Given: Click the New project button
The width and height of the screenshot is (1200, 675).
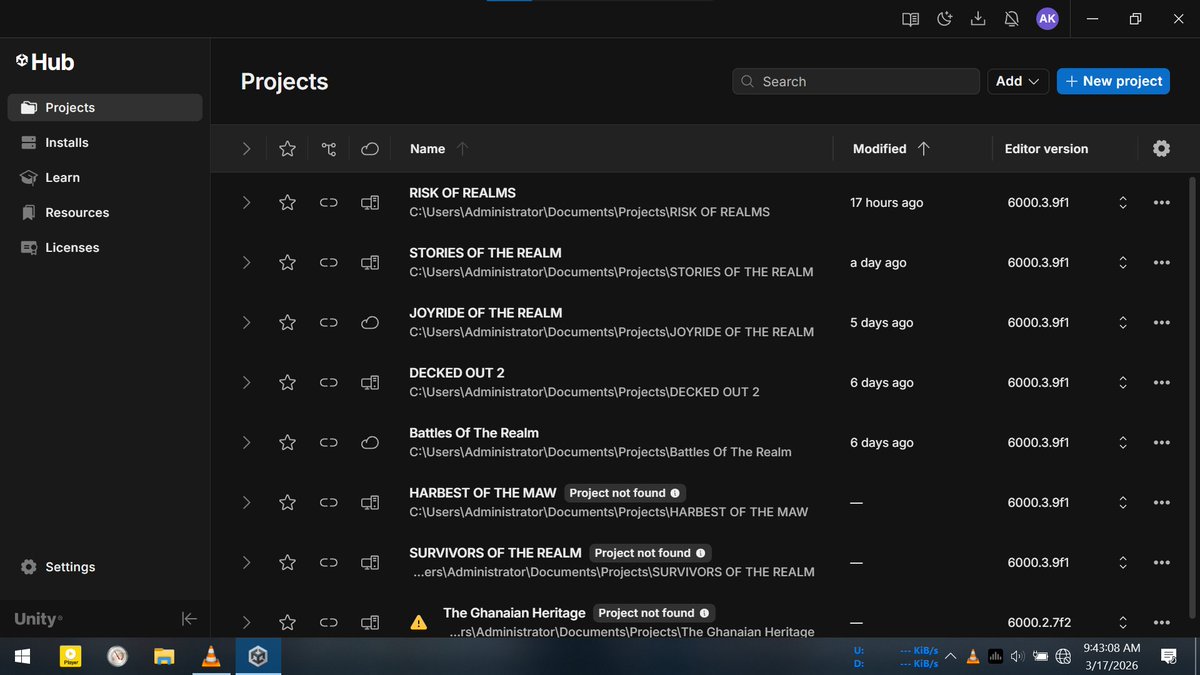Looking at the screenshot, I should click(x=1114, y=81).
